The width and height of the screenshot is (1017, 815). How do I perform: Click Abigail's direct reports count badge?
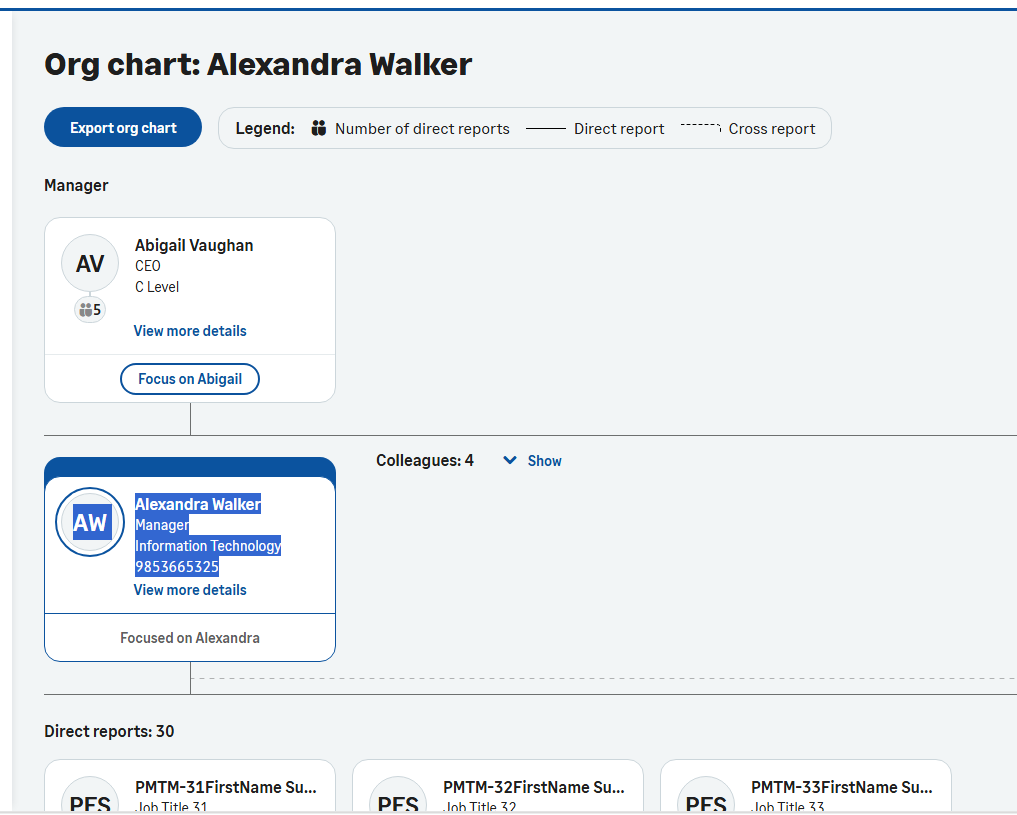pyautogui.click(x=90, y=310)
